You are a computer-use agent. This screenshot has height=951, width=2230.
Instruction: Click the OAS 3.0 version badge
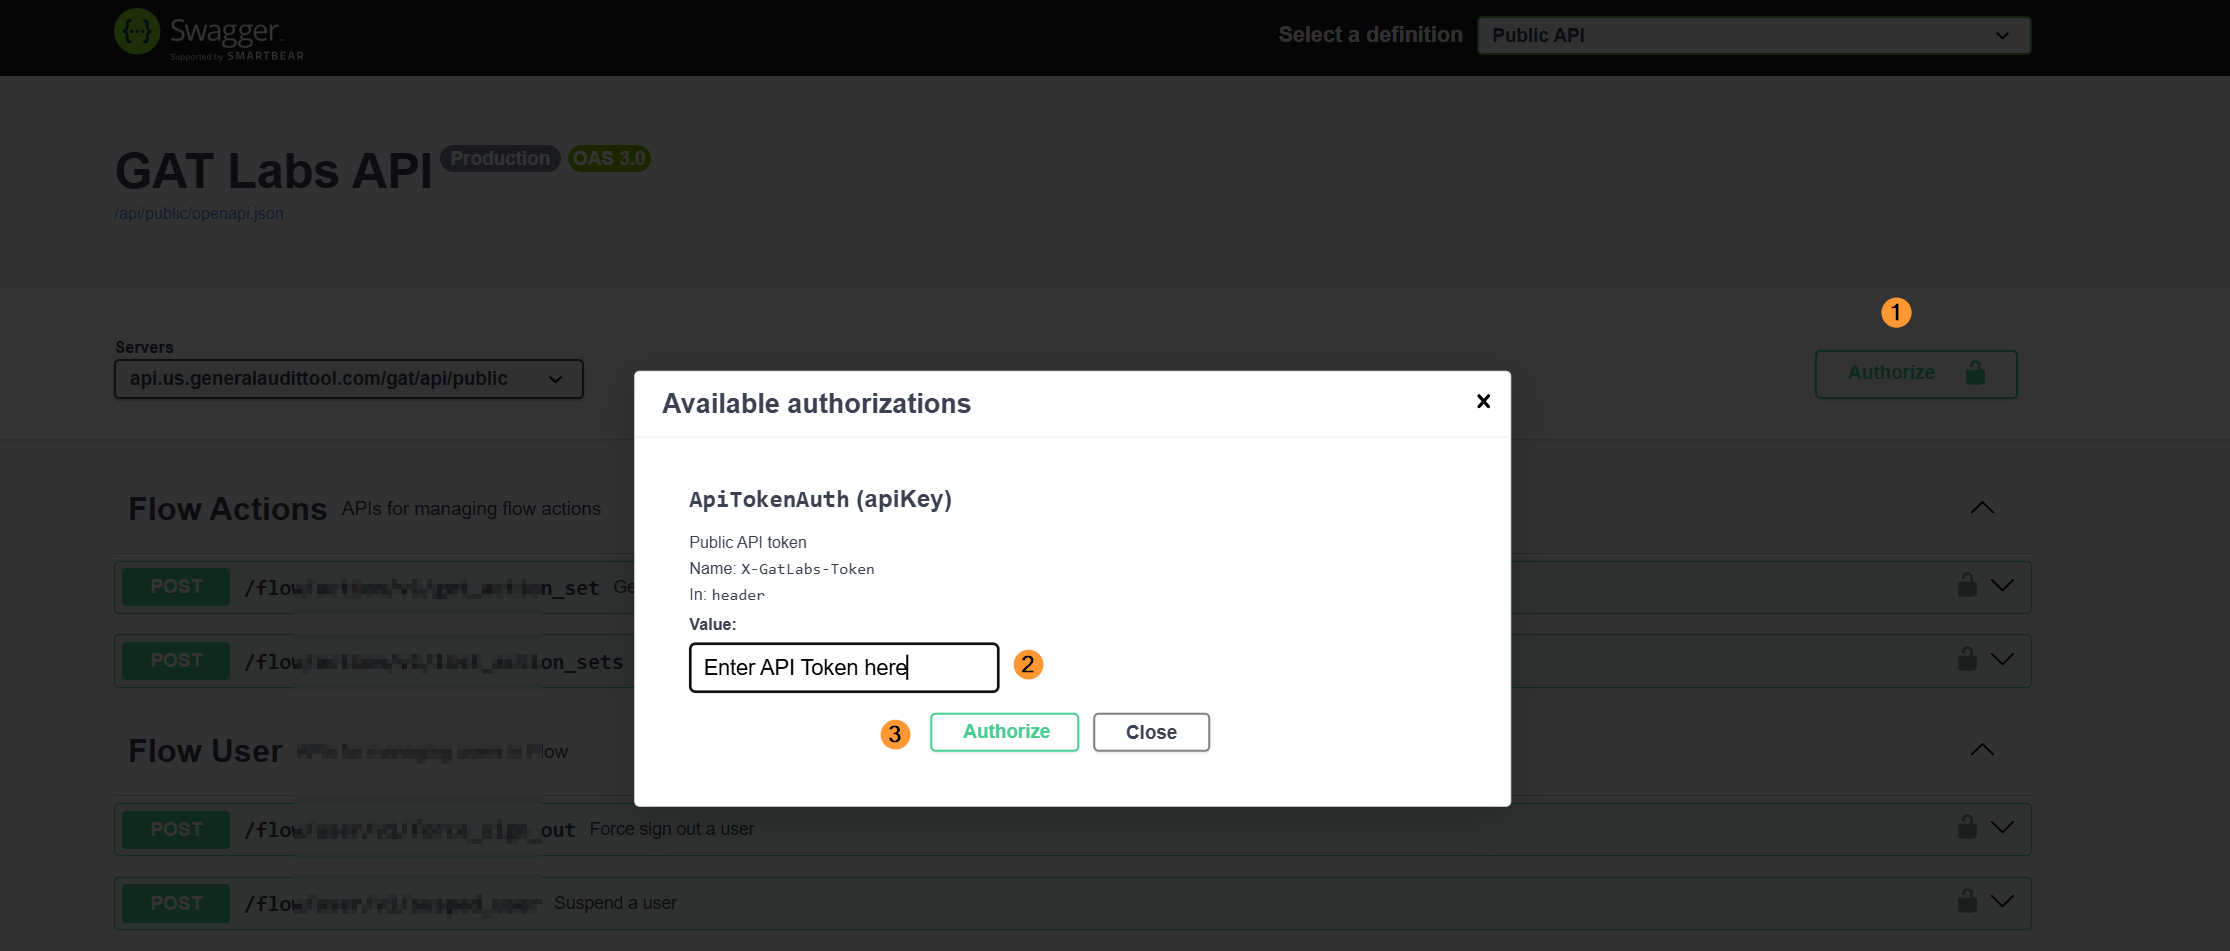click(x=609, y=158)
